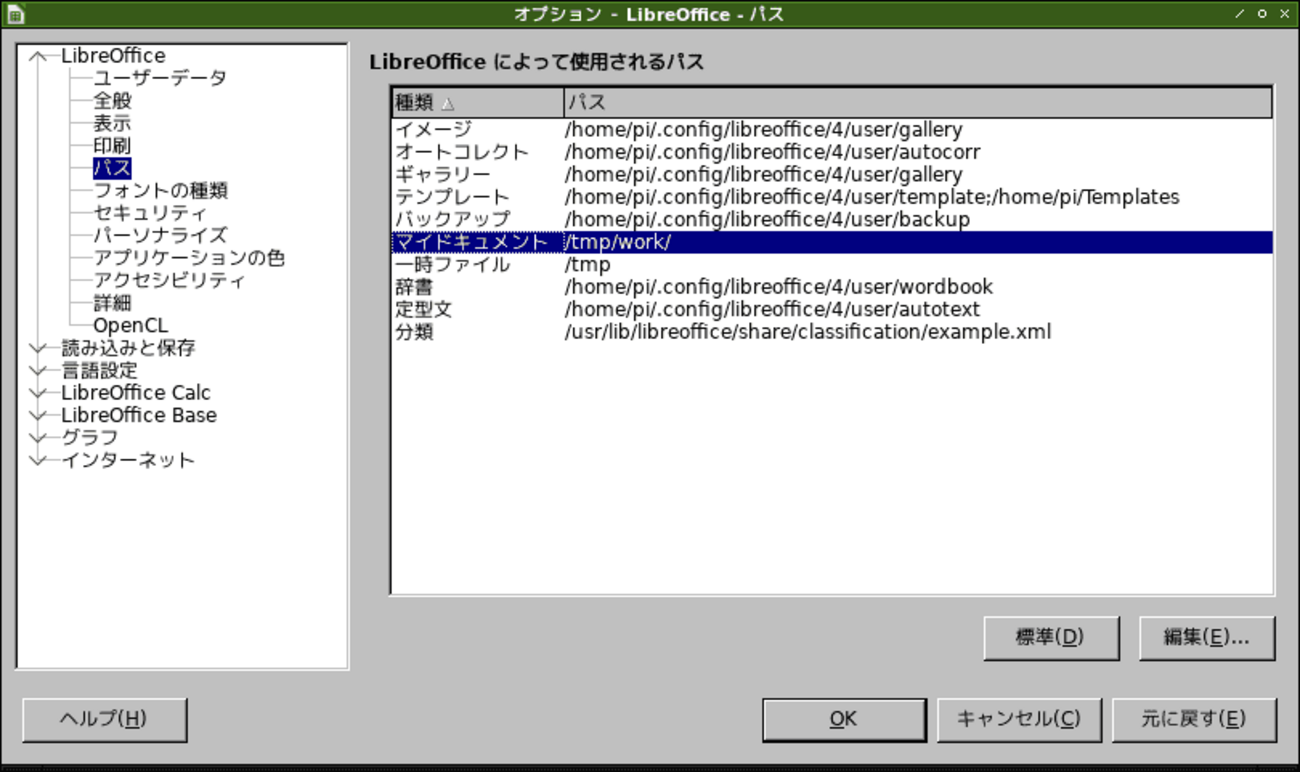The height and width of the screenshot is (772, 1300).
Task: Select the highlighted パス tree item
Action: (112, 168)
